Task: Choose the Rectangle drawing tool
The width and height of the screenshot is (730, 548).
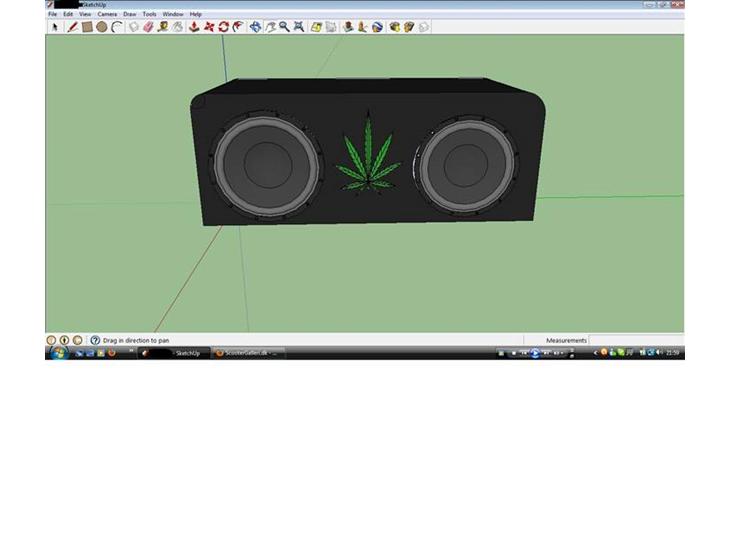Action: coord(87,27)
